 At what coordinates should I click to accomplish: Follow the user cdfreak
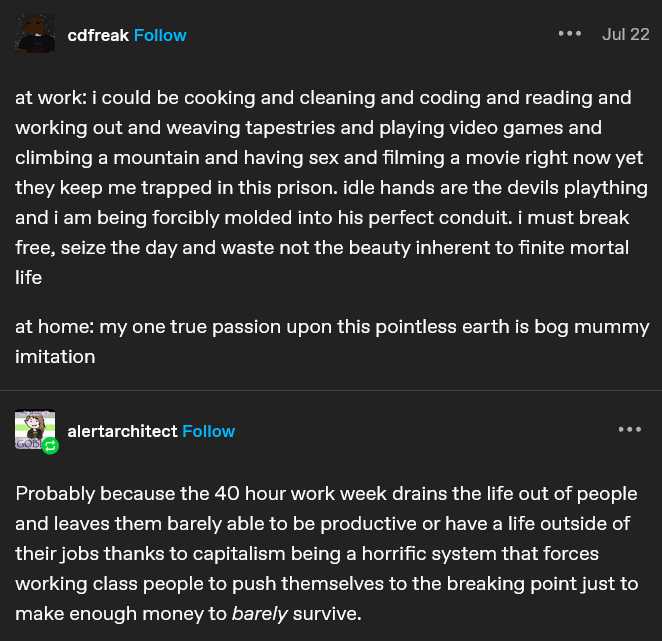[x=160, y=35]
